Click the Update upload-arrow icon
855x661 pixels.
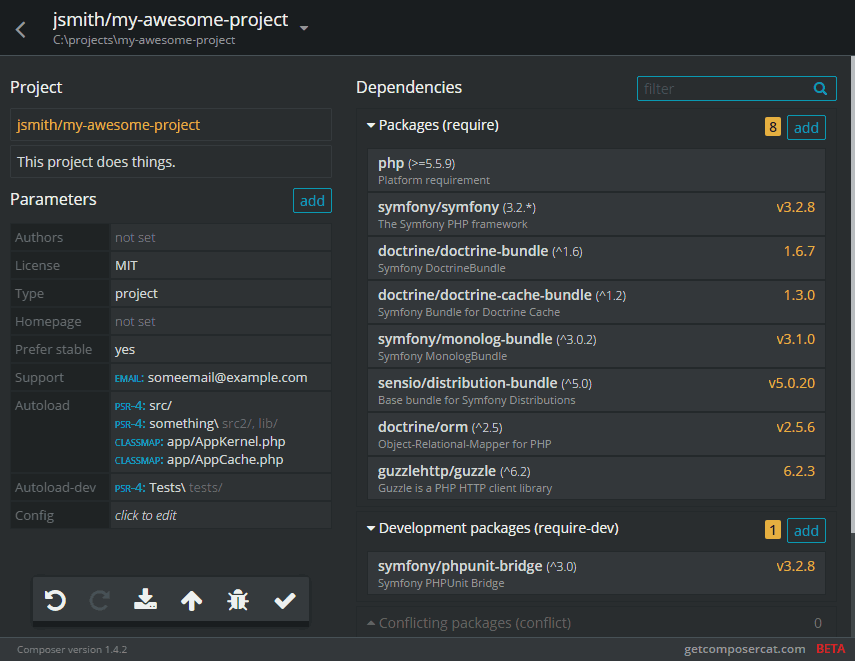(191, 600)
